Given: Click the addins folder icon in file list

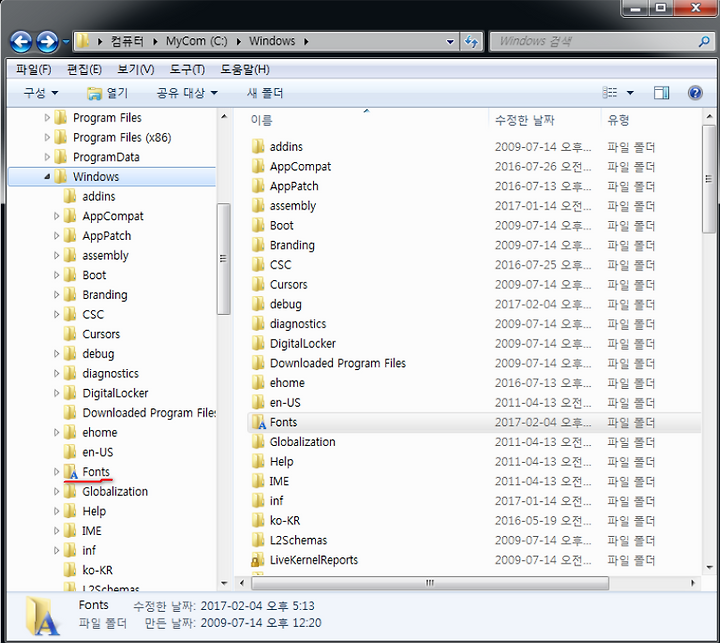Looking at the screenshot, I should [259, 147].
